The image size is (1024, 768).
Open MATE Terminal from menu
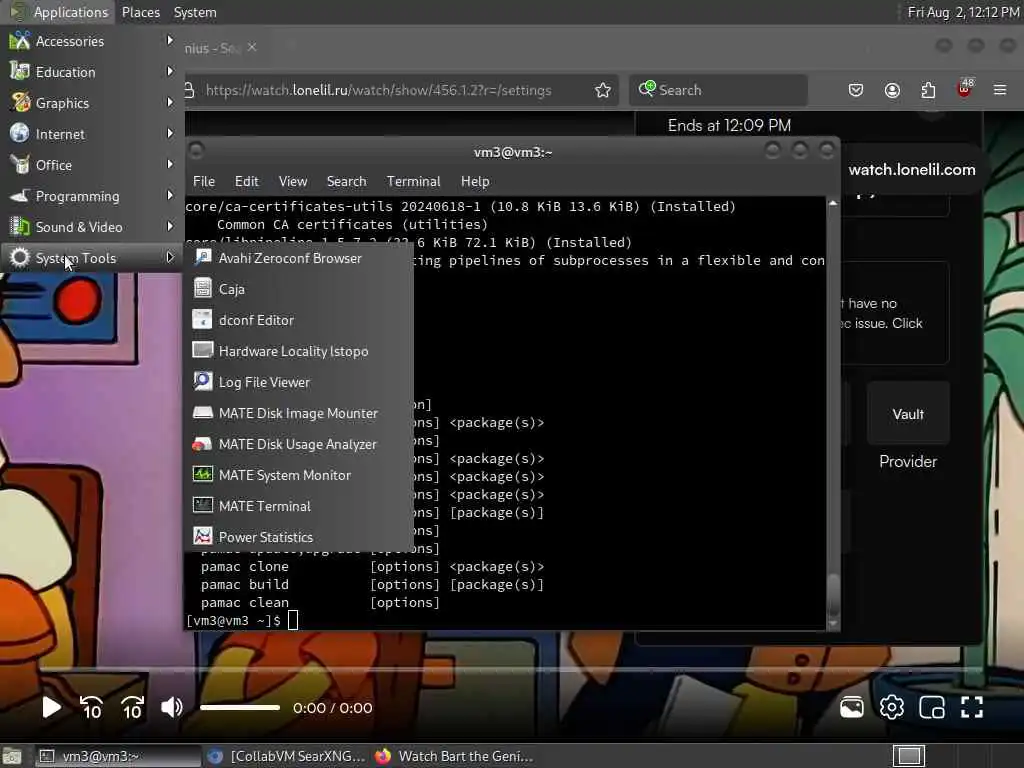pos(299,506)
